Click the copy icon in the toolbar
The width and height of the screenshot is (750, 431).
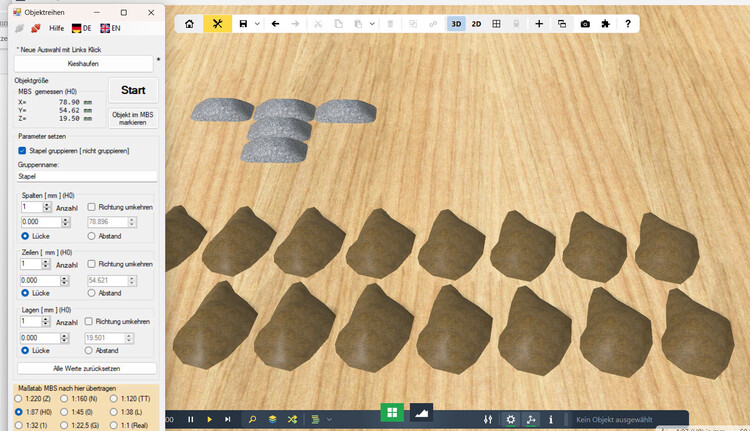[x=338, y=24]
